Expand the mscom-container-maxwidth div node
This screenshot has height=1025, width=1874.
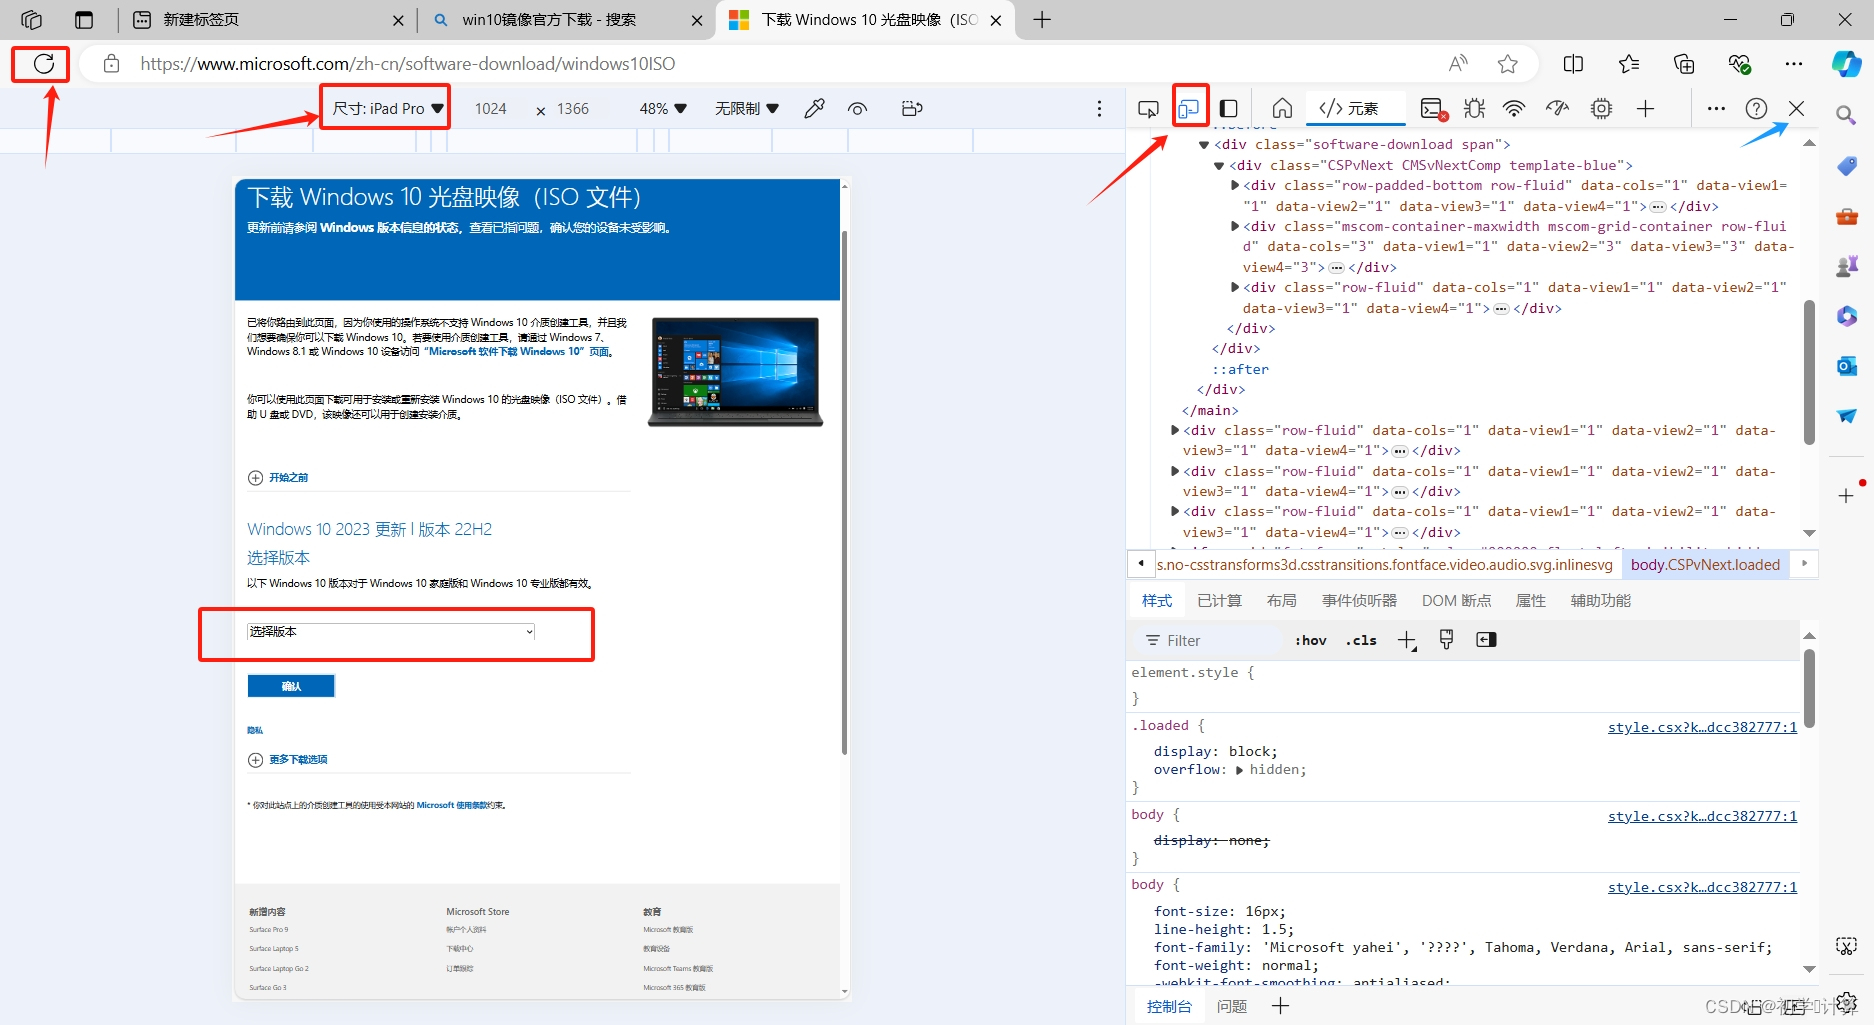1235,226
